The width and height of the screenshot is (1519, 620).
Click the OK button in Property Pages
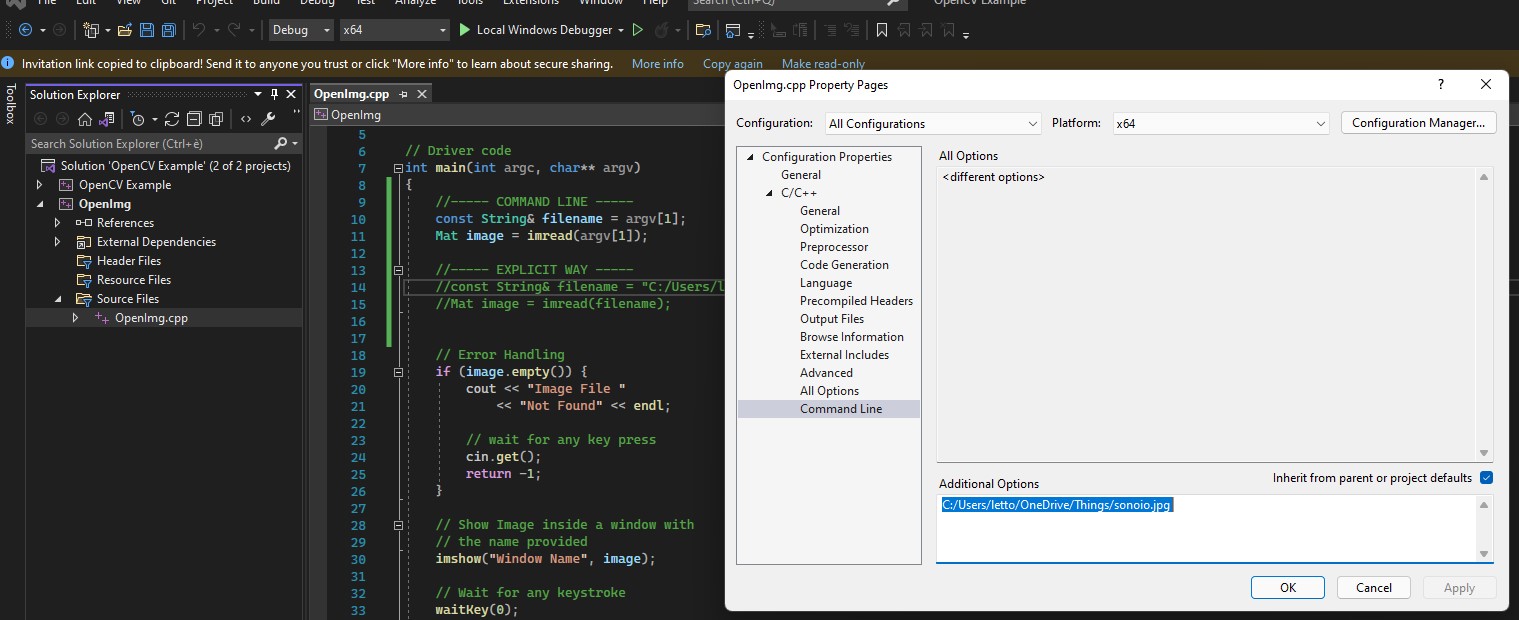(x=1288, y=588)
